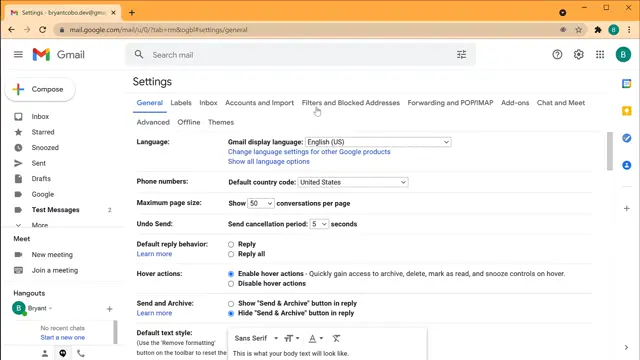
Task: Click Learn more under Send and Archive
Action: click(x=154, y=313)
